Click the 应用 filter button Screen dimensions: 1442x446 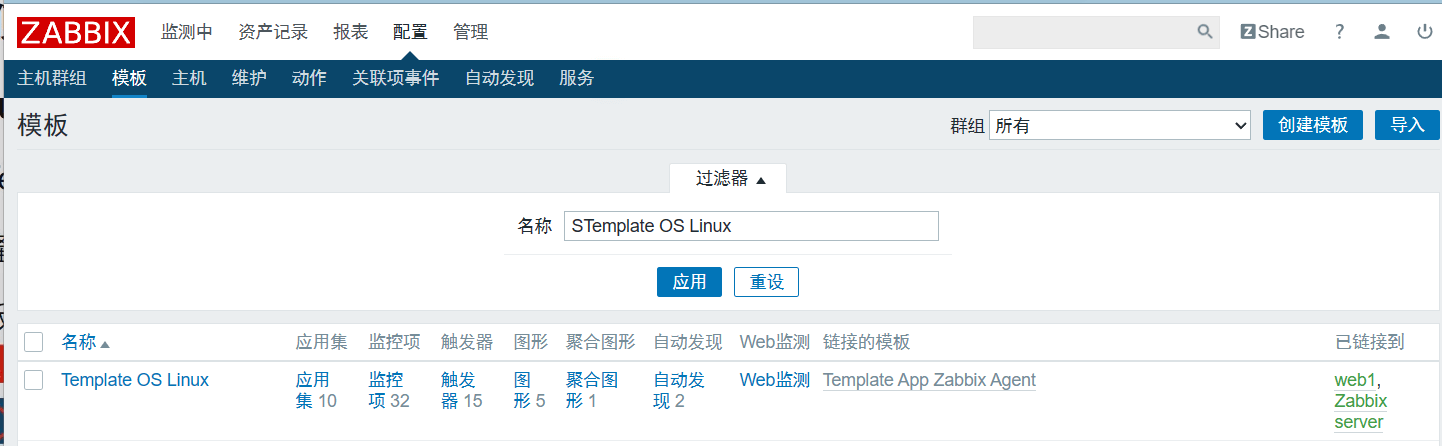point(689,282)
